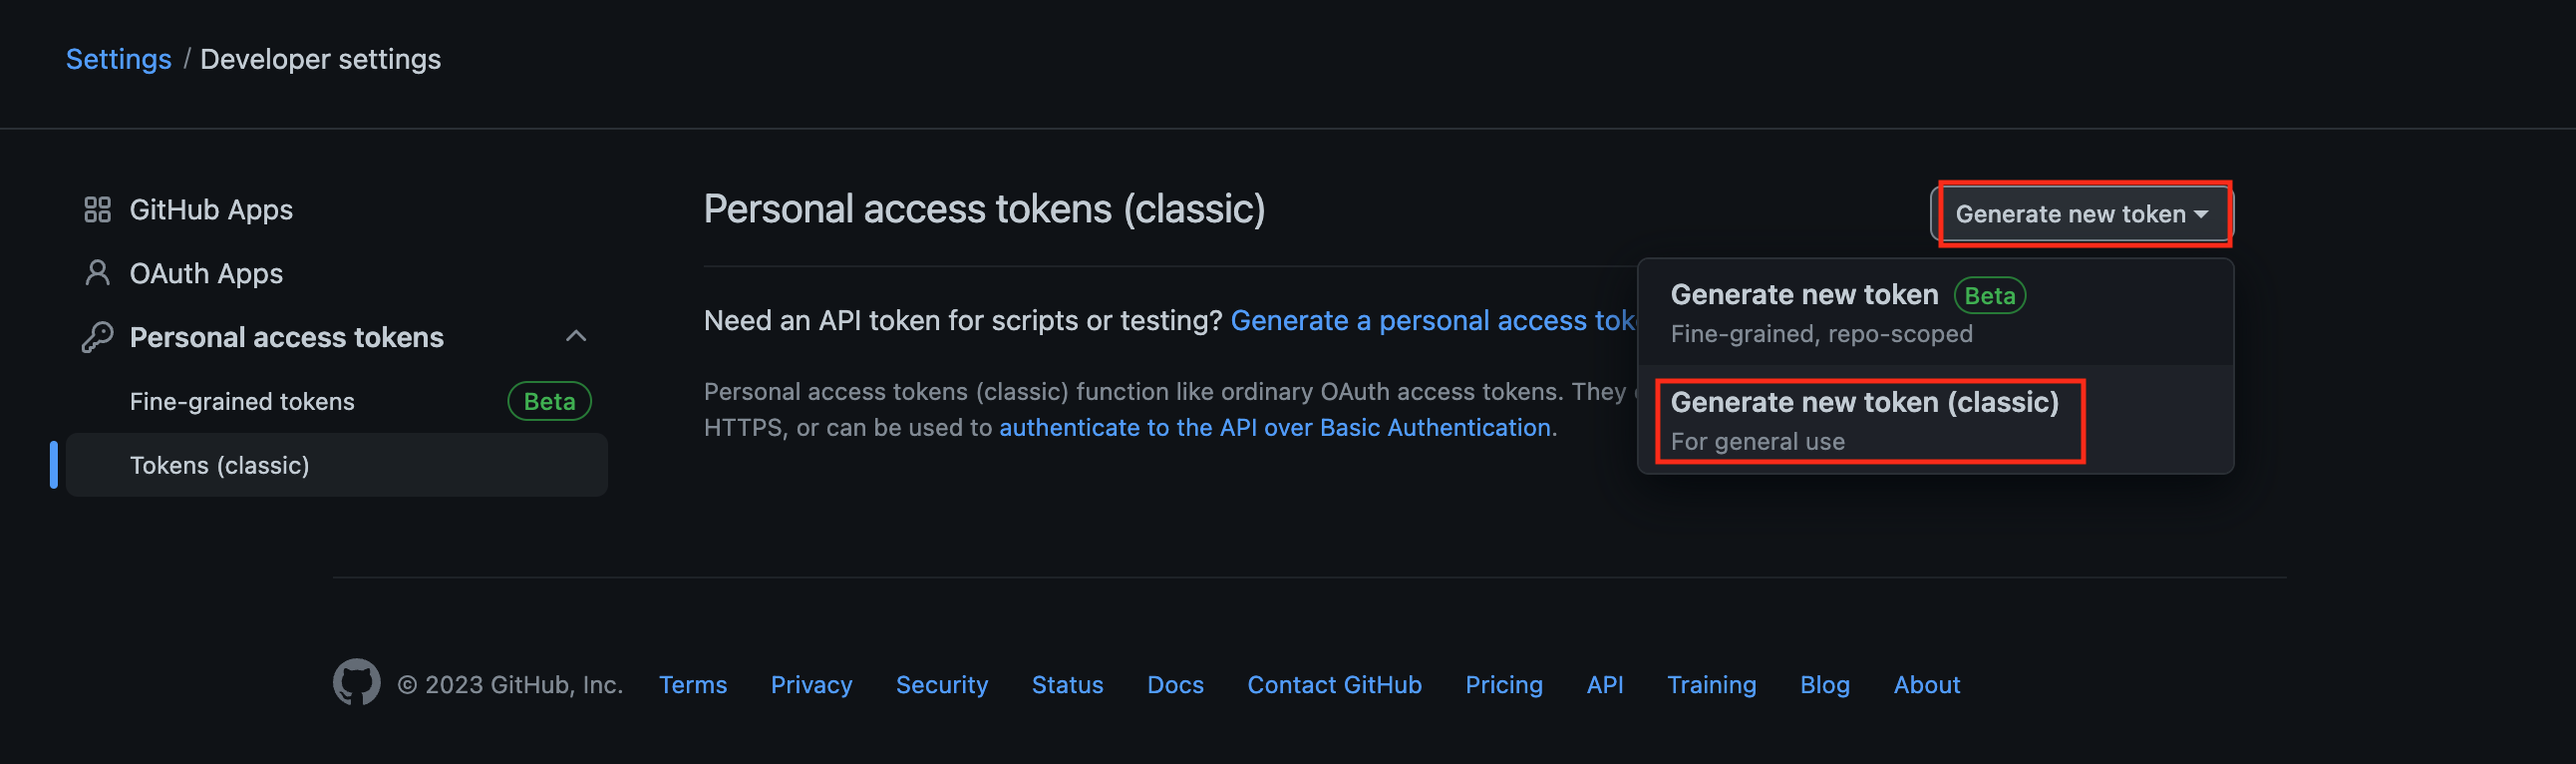Go back to Settings via breadcrumb
This screenshot has width=2576, height=764.
pos(118,59)
